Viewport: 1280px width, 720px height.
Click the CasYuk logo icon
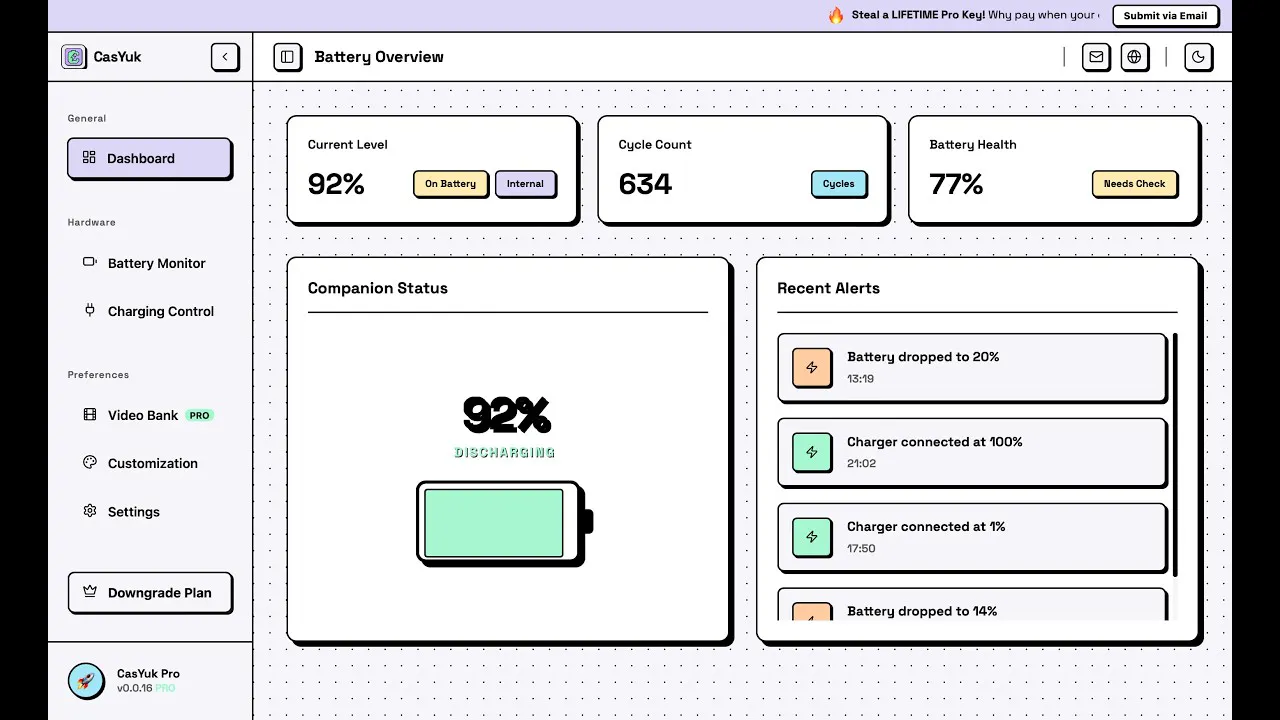point(74,57)
